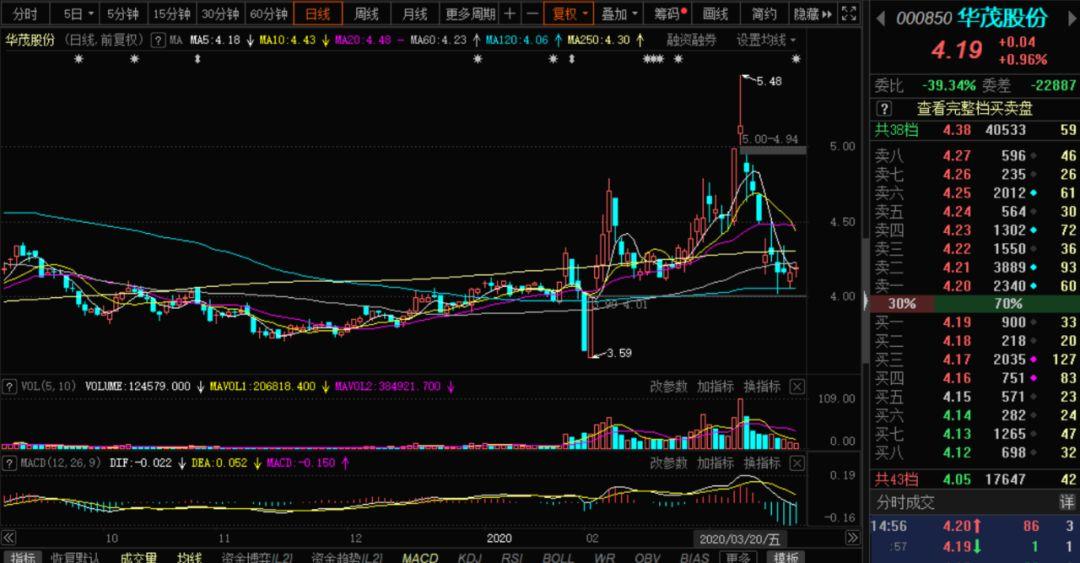The height and width of the screenshot is (563, 1080).
Task: Jump chart forward with double-right arrow
Action: click(x=853, y=538)
